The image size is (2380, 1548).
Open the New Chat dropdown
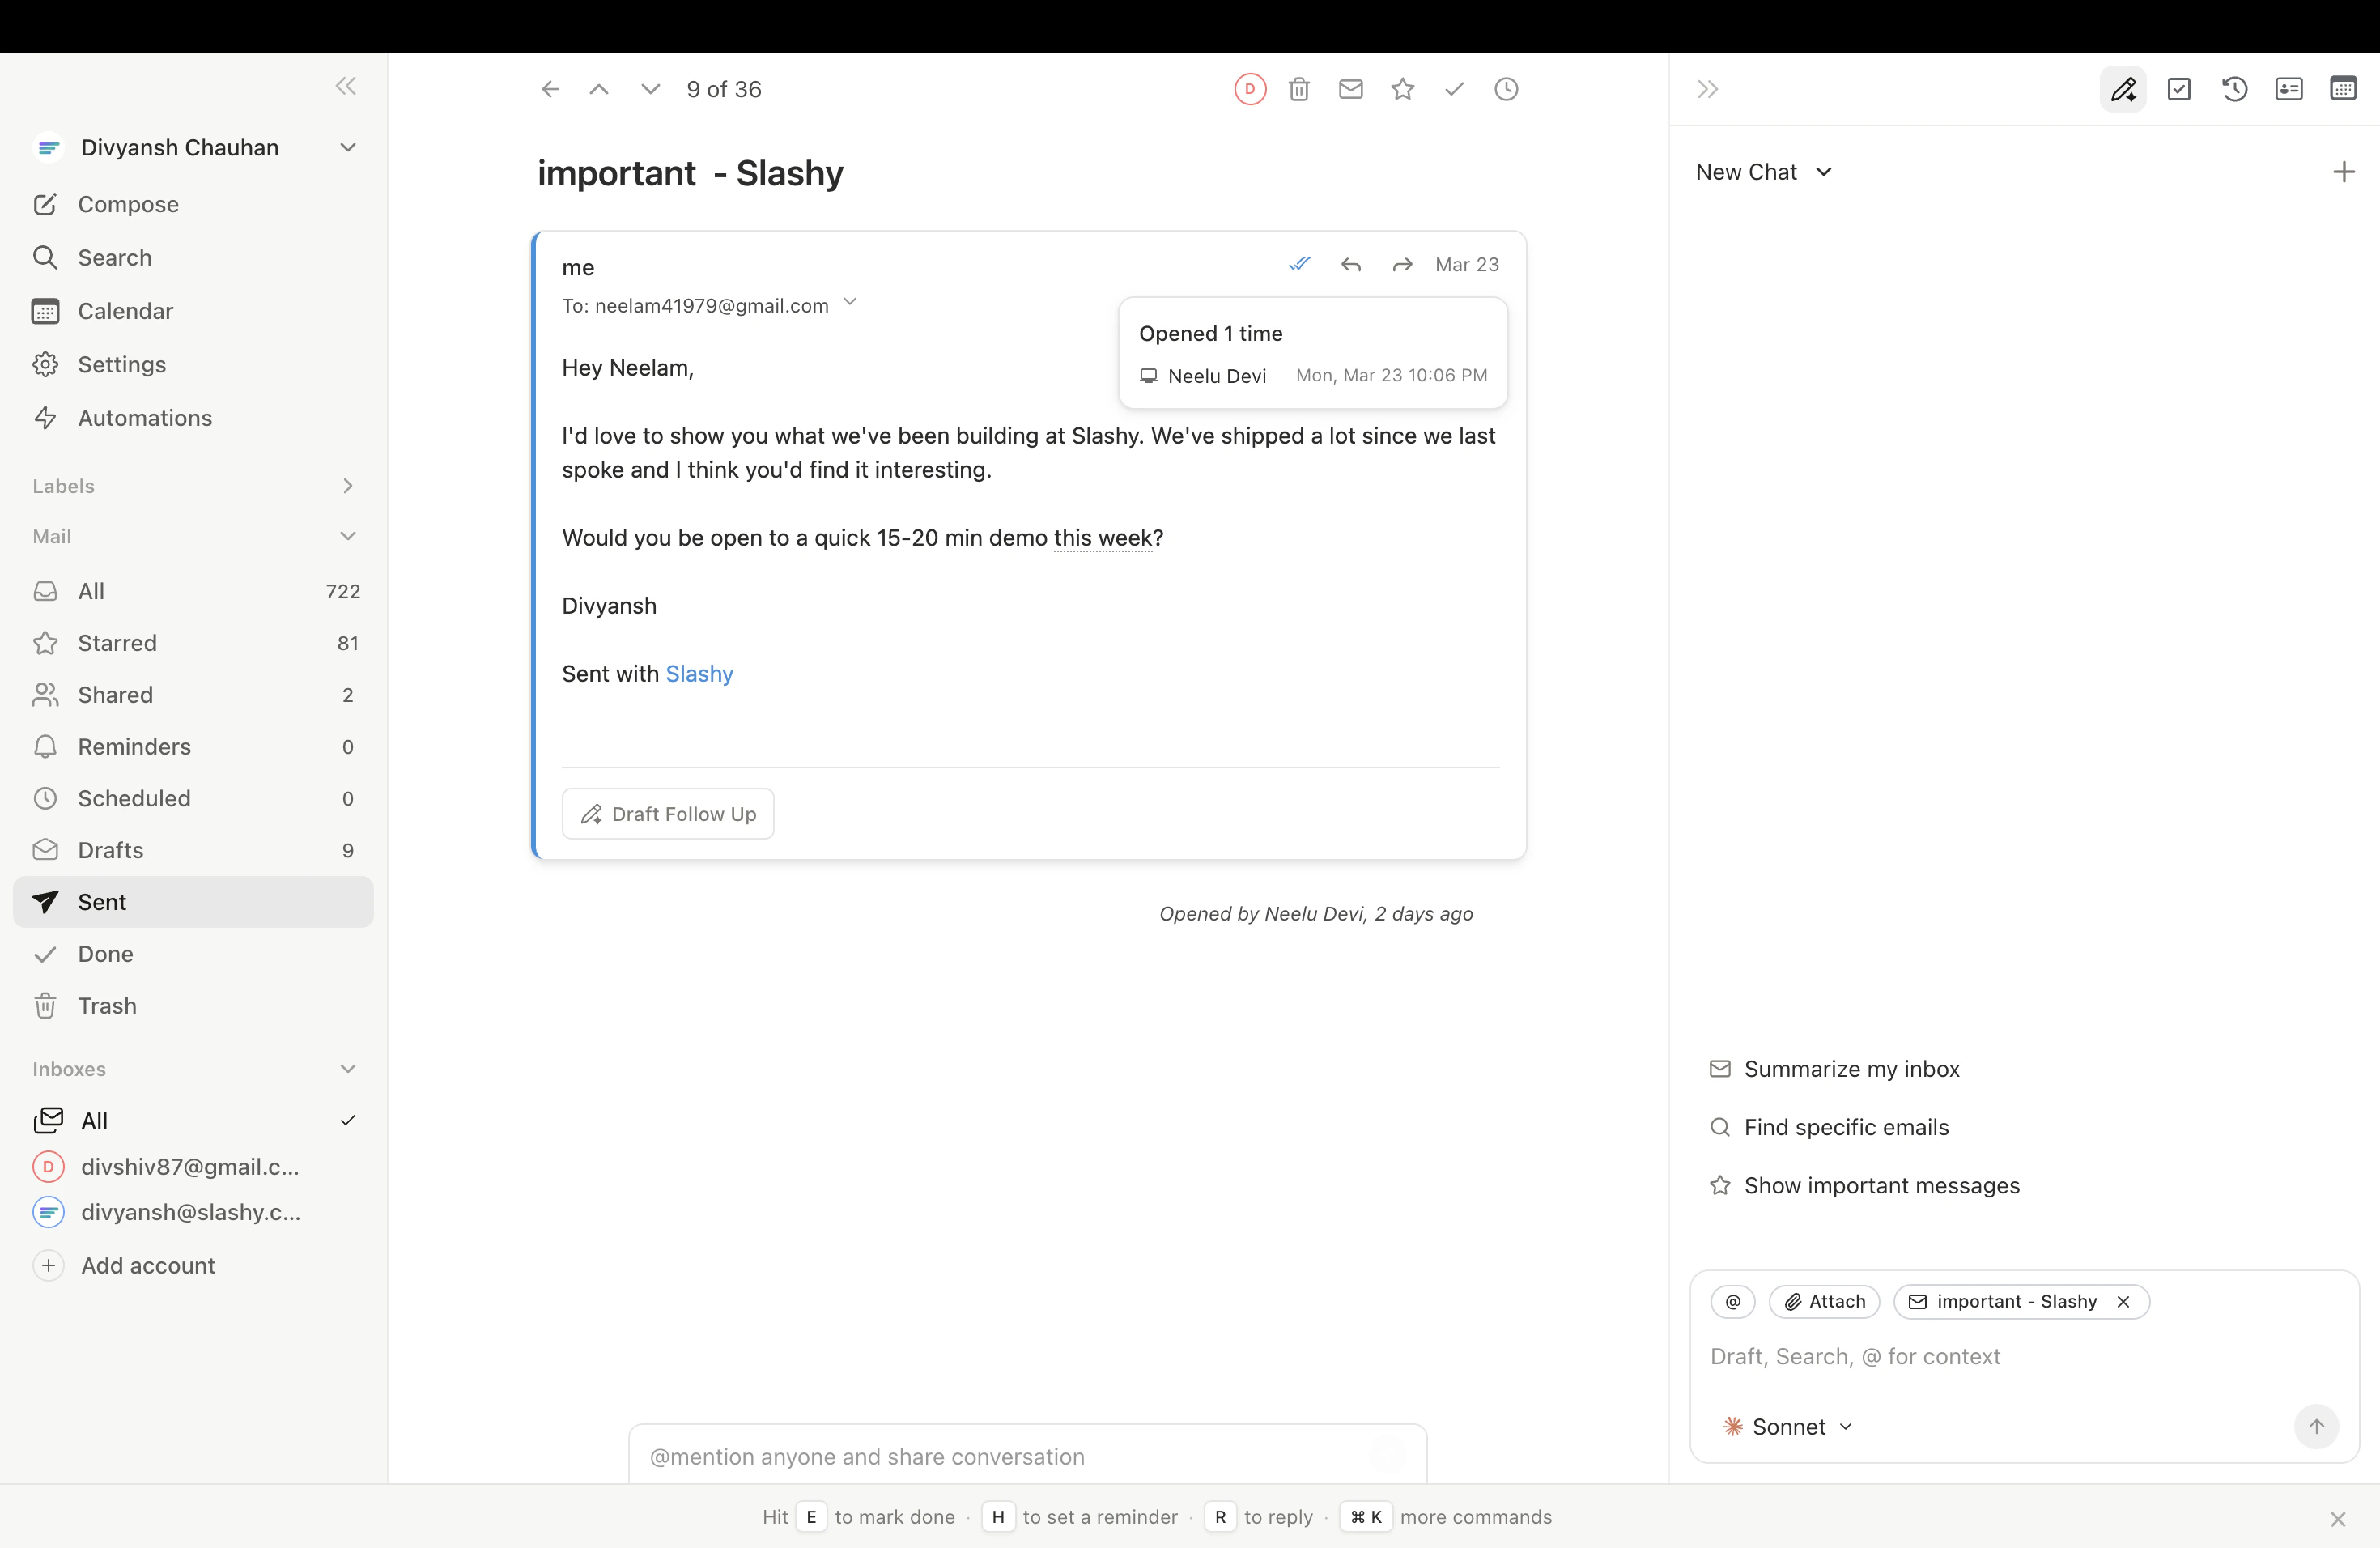tap(1764, 171)
